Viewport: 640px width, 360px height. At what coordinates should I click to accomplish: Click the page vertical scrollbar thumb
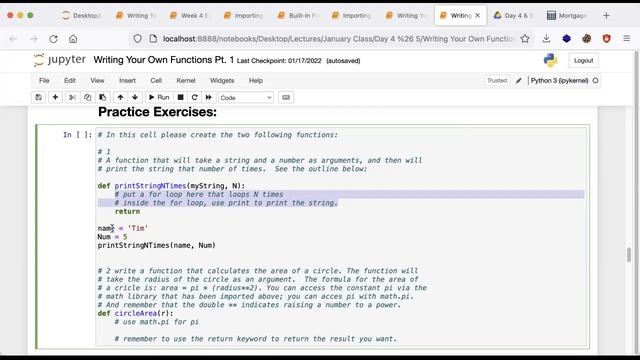pyautogui.click(x=629, y=255)
